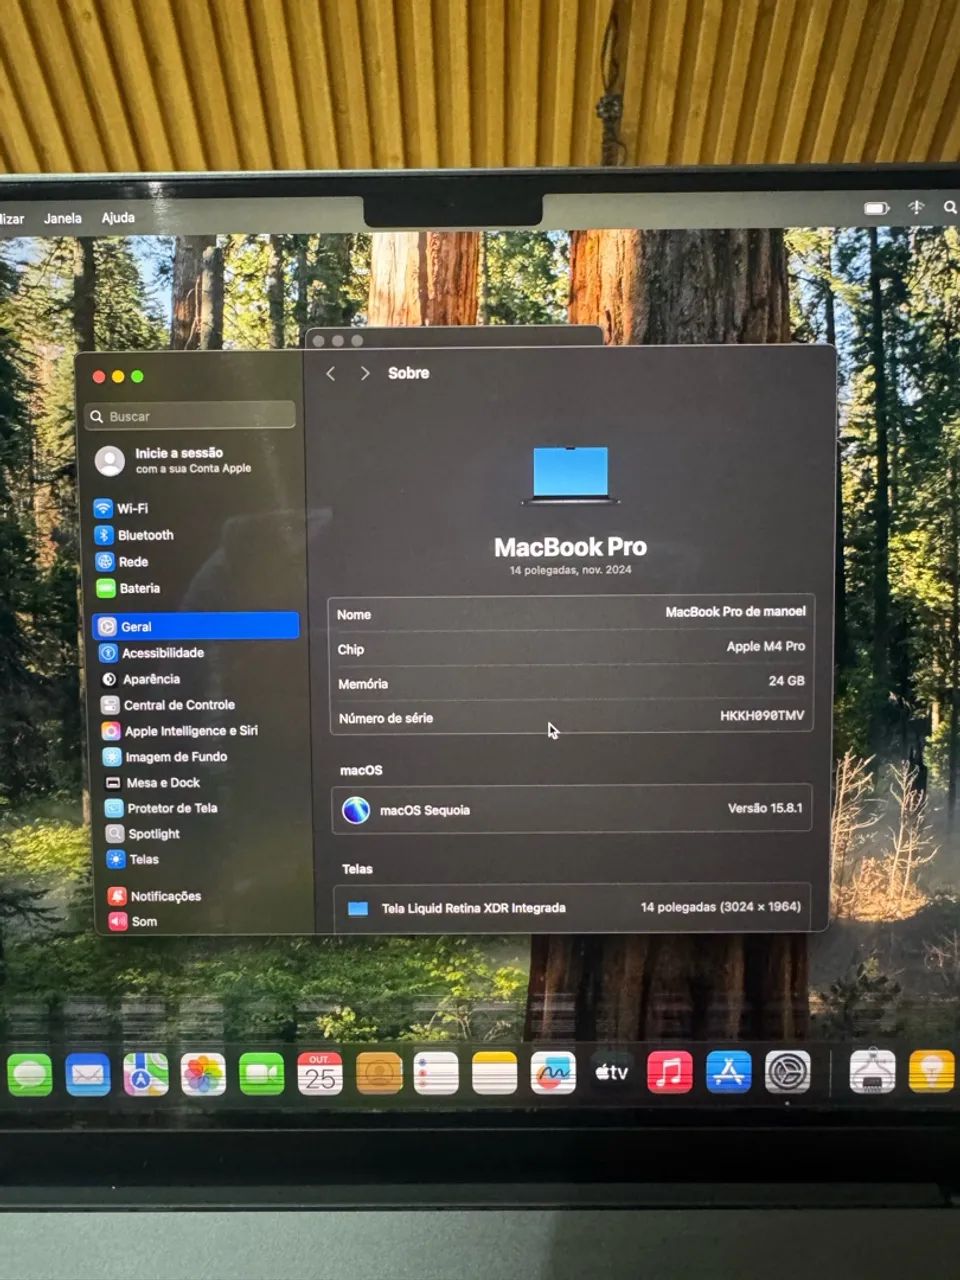Open the Janela menu
960x1280 pixels.
click(x=62, y=218)
